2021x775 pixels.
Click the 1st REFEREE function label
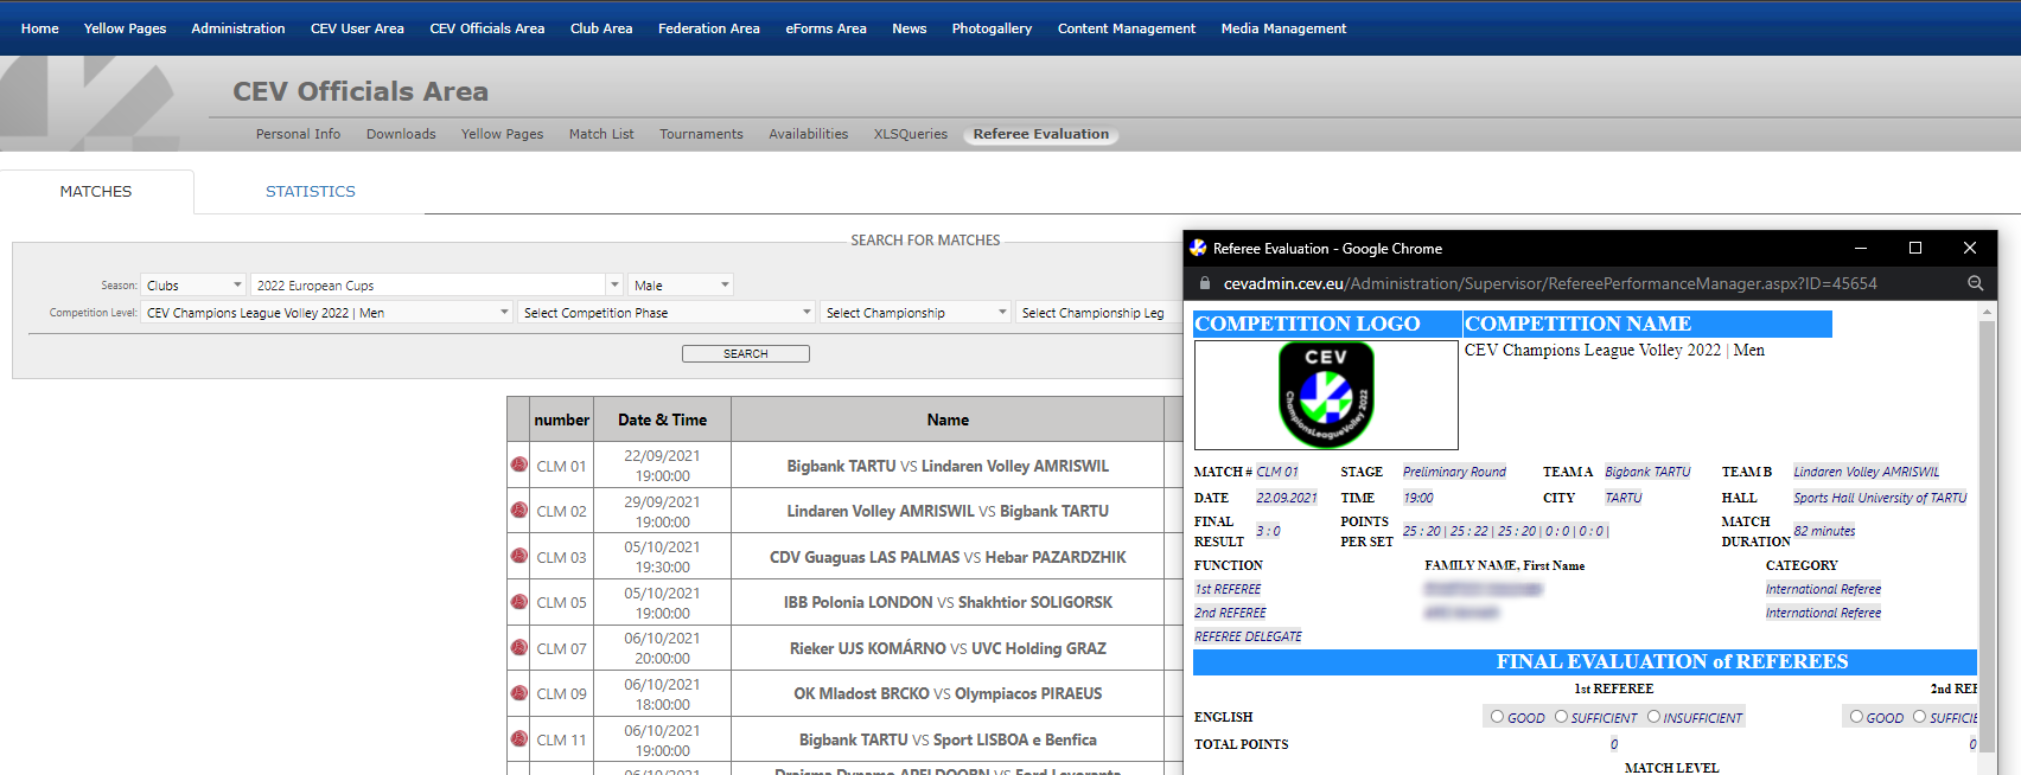1228,589
